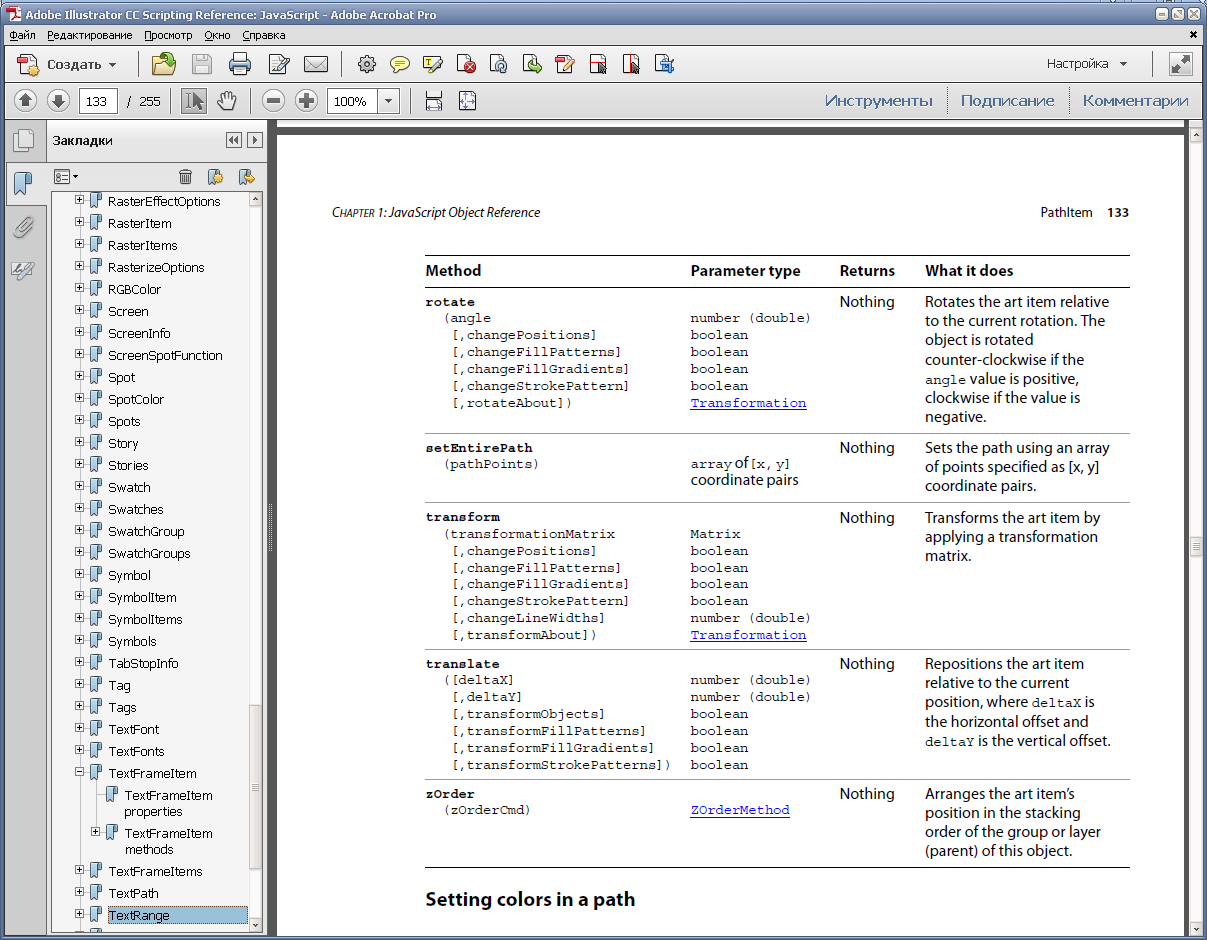Screen dimensions: 1207x940
Task: Collapse the TextFrameItem bookmark
Action: pos(80,773)
